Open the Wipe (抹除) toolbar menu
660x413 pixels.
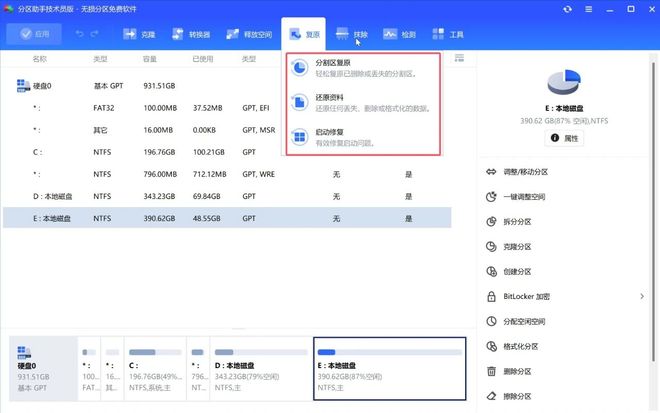click(x=352, y=34)
